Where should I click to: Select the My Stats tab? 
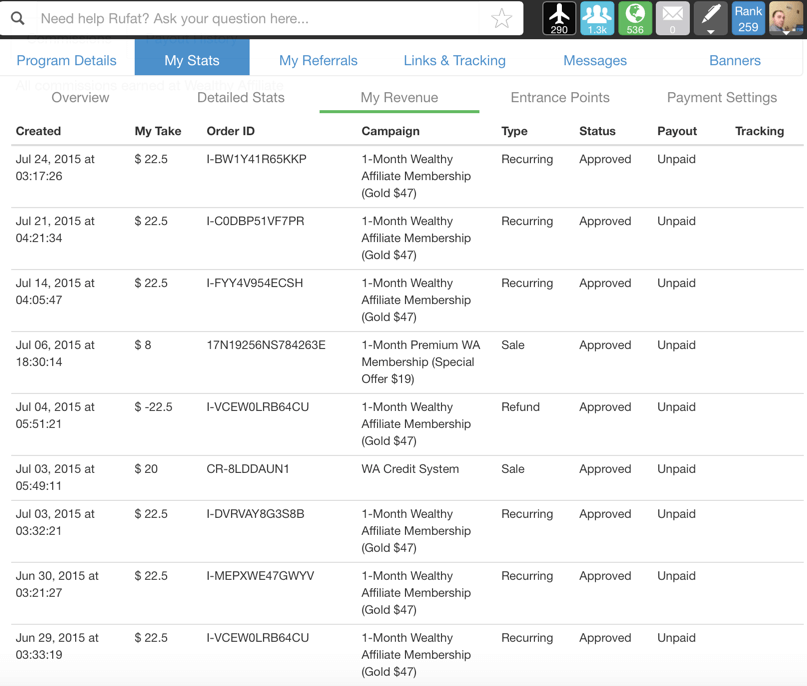pos(192,58)
